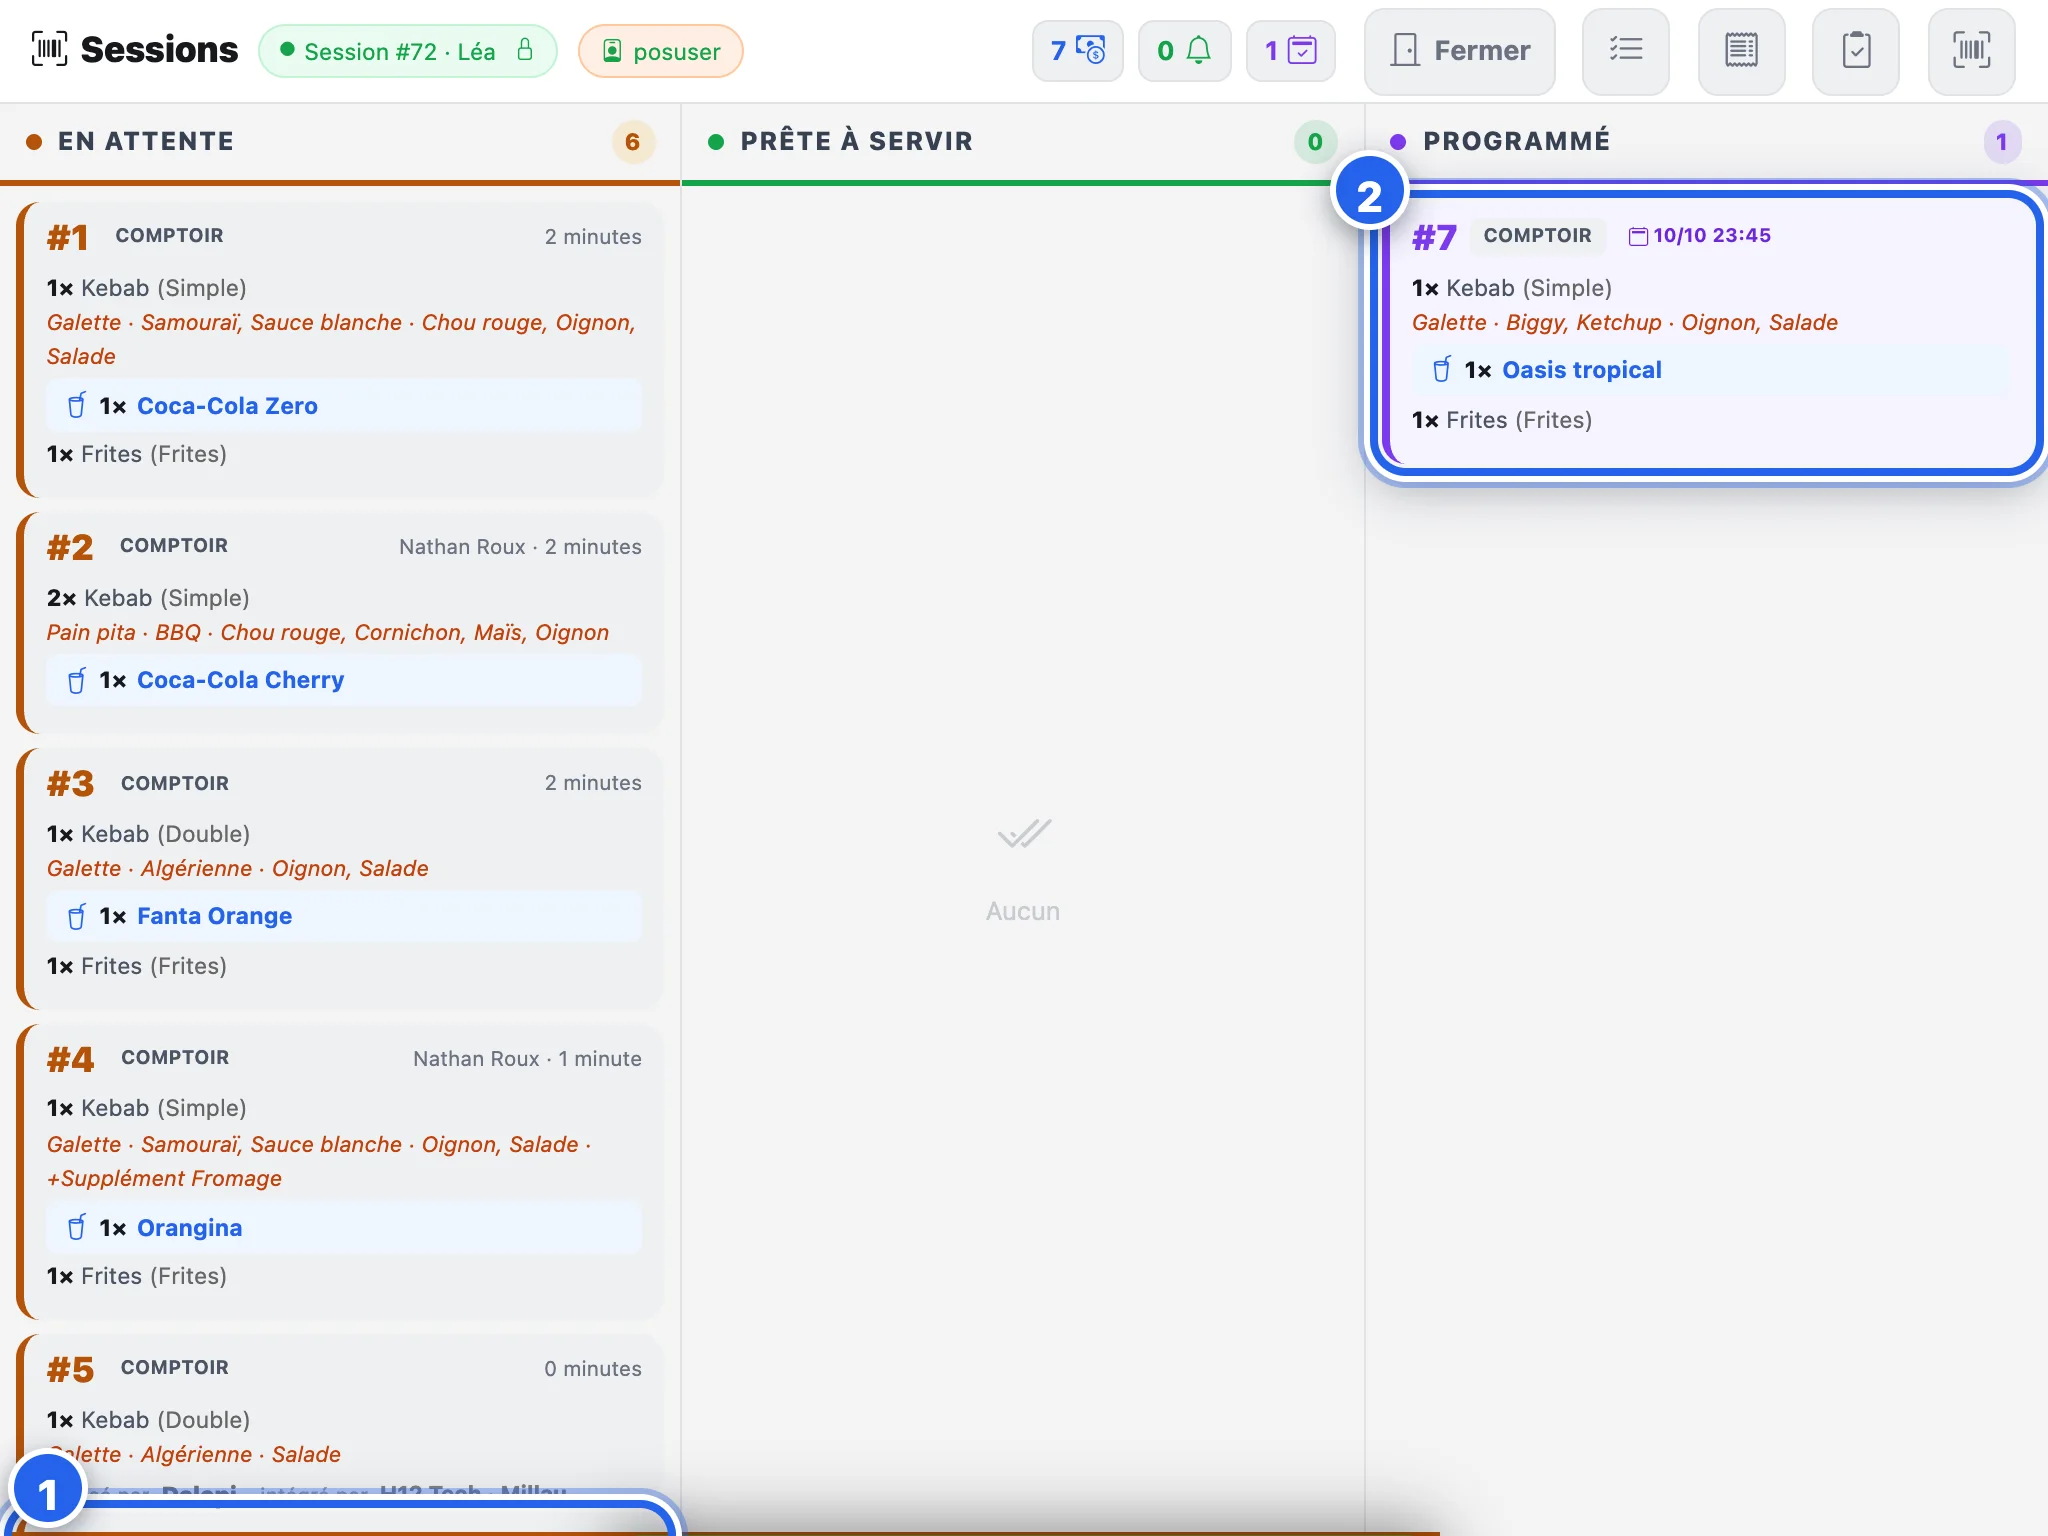The image size is (2048, 1536).
Task: Click Fanta Orange drink line
Action: 344,916
